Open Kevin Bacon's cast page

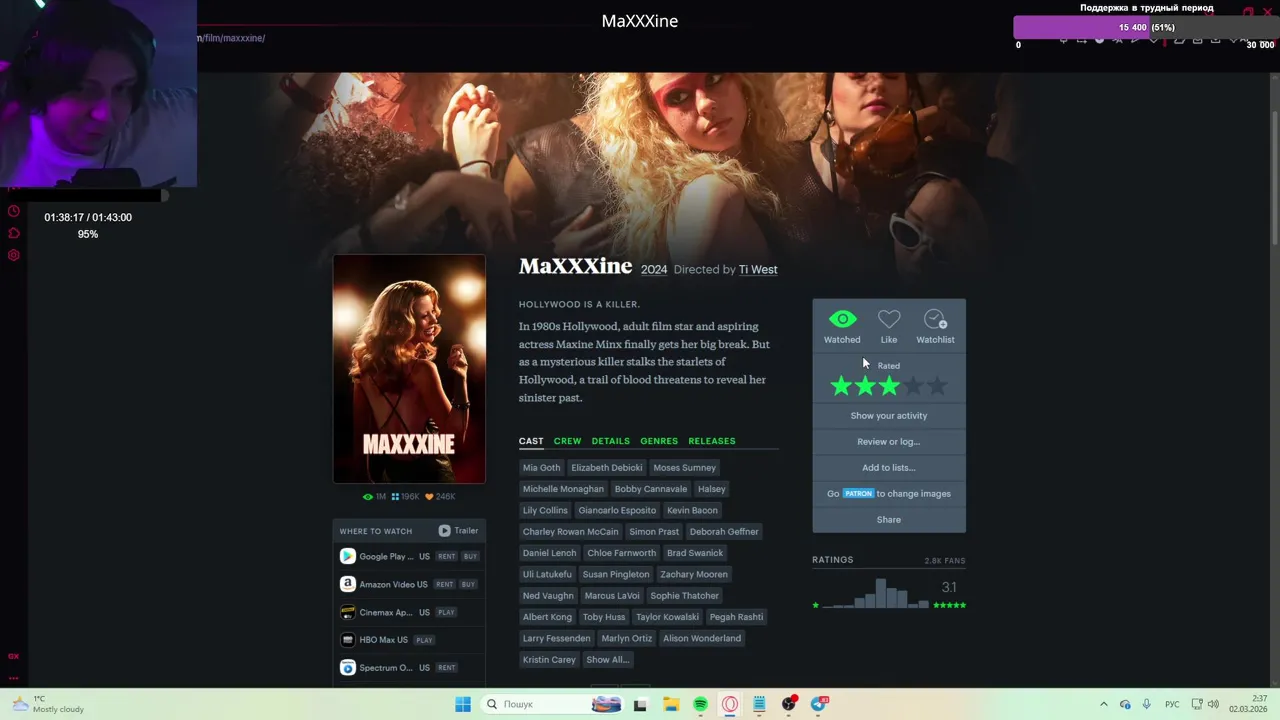tap(692, 511)
